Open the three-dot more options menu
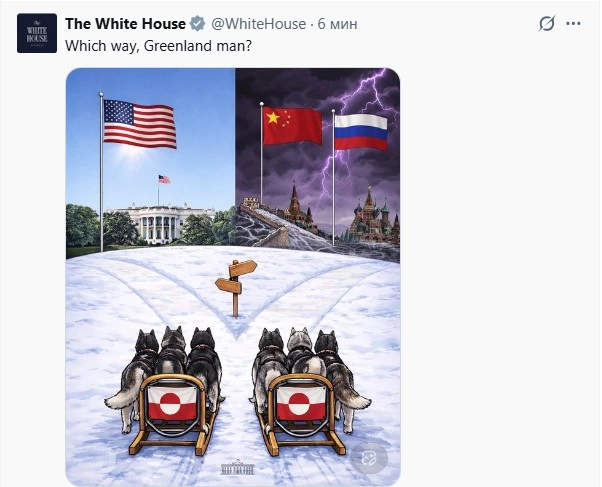 [x=573, y=23]
